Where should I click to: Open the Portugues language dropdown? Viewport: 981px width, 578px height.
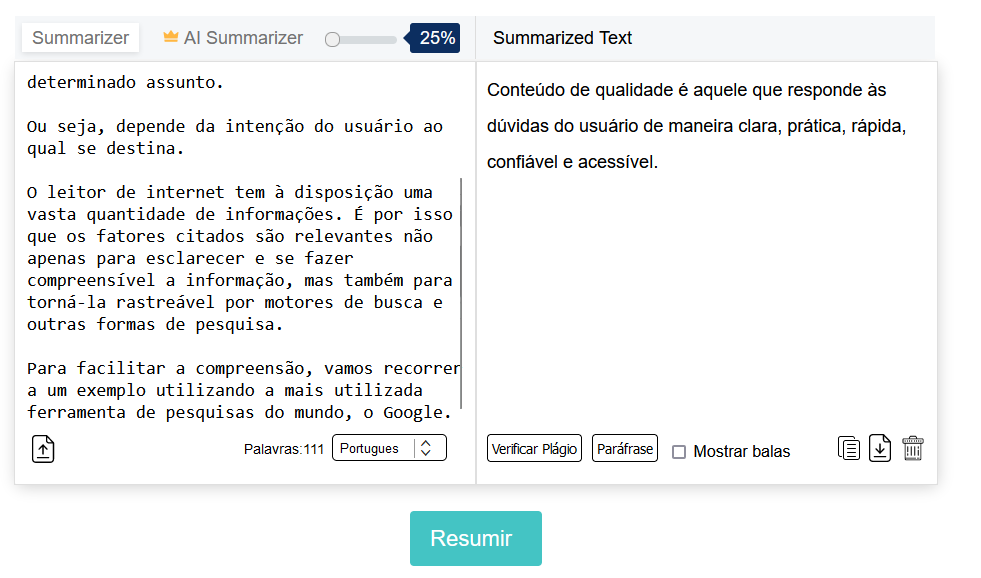[x=375, y=449]
